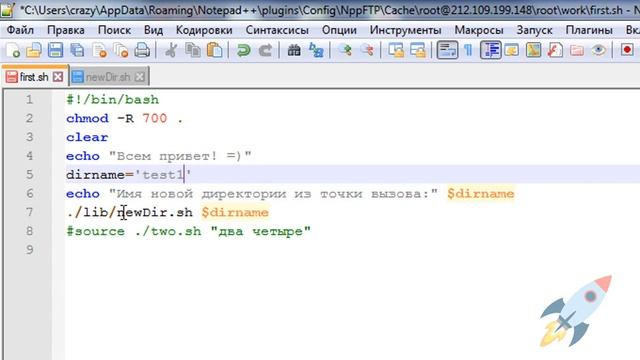Click the 'clear' command on line 3
The width and height of the screenshot is (640, 360).
[x=87, y=137]
